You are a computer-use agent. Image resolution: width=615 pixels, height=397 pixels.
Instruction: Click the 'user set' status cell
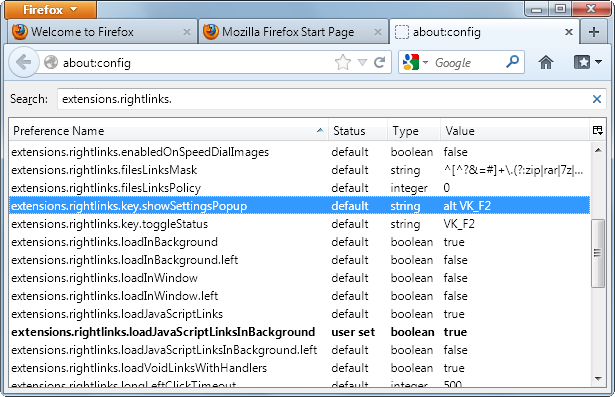click(x=353, y=332)
